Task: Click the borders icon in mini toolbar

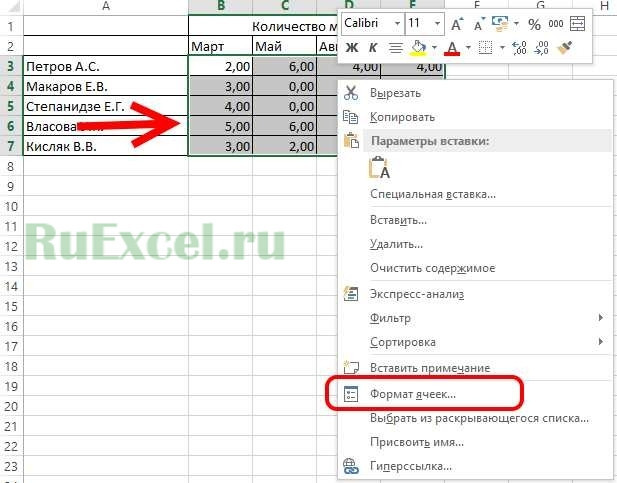Action: (x=485, y=48)
